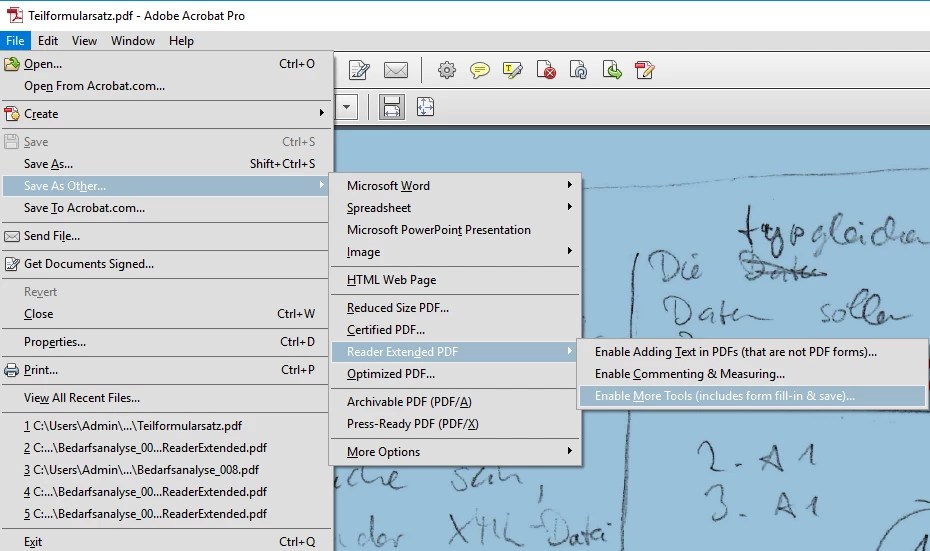Choose Close from the File menu
The height and width of the screenshot is (551, 930).
point(165,314)
